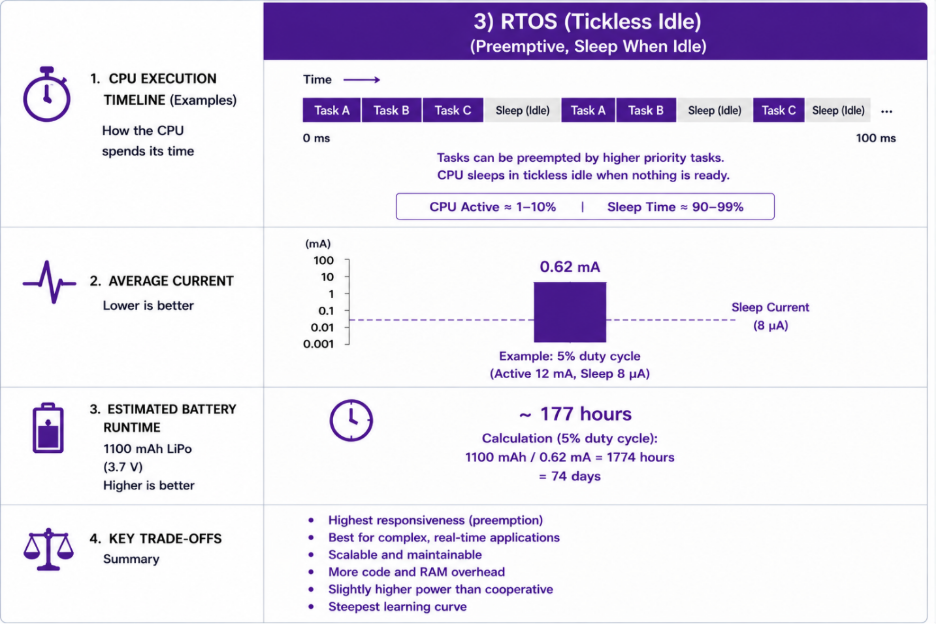Click the balance scales icon for Key Trade-offs
This screenshot has height=624, width=936.
[48, 549]
